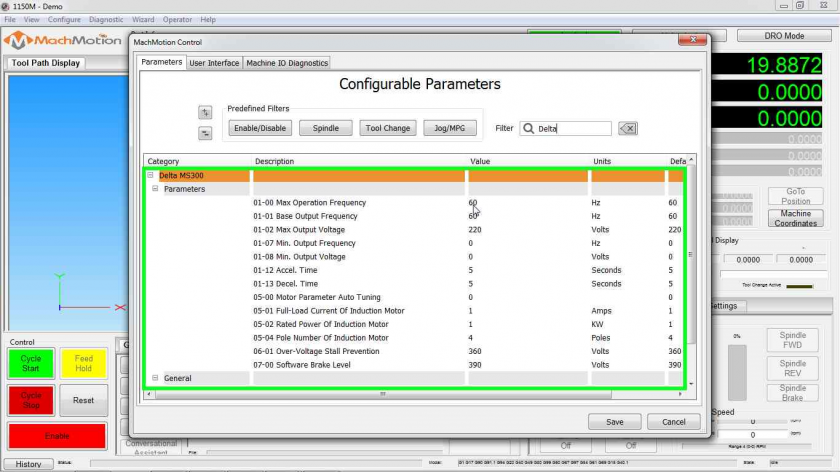The height and width of the screenshot is (472, 840).
Task: Select 01-13 Decel. Time row
Action: coord(415,283)
